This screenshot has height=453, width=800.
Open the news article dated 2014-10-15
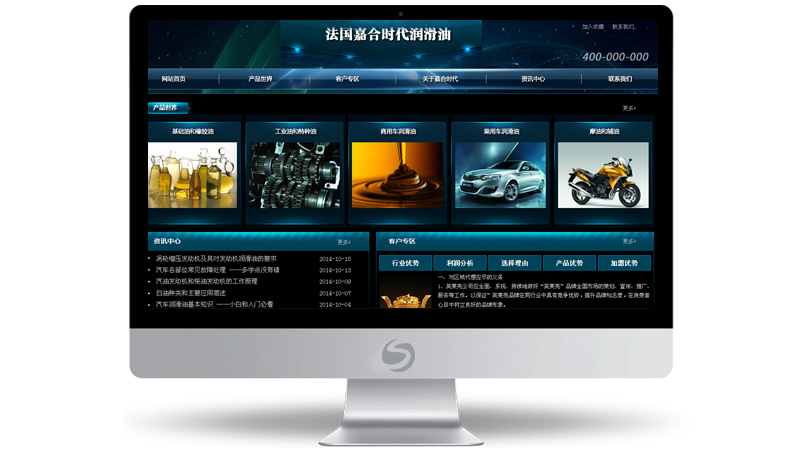coord(213,270)
